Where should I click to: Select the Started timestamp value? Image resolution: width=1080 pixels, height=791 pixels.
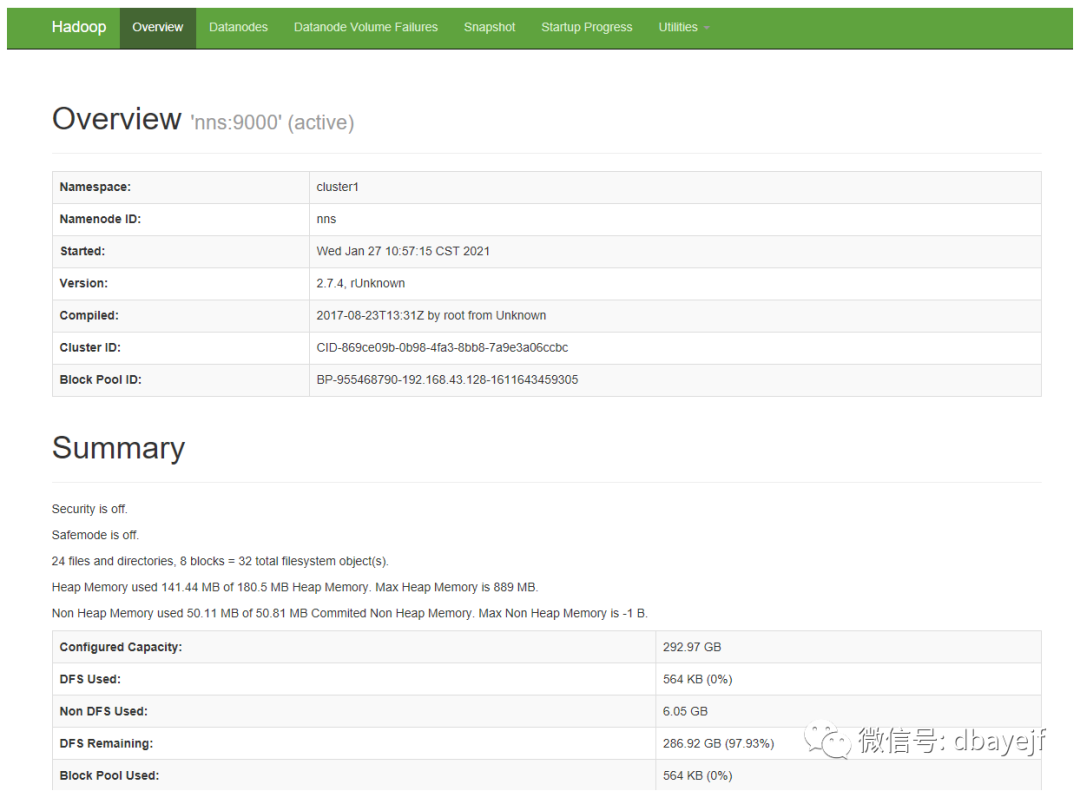(403, 251)
